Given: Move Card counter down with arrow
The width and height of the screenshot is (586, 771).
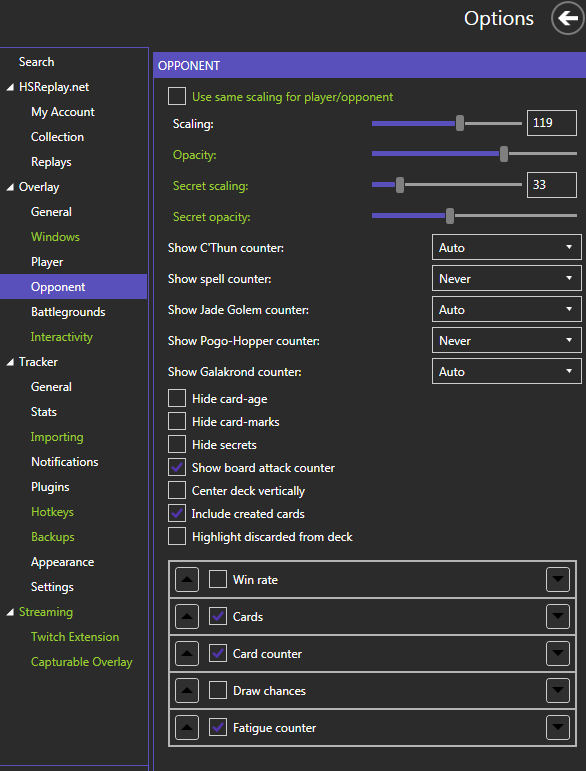Looking at the screenshot, I should [557, 653].
